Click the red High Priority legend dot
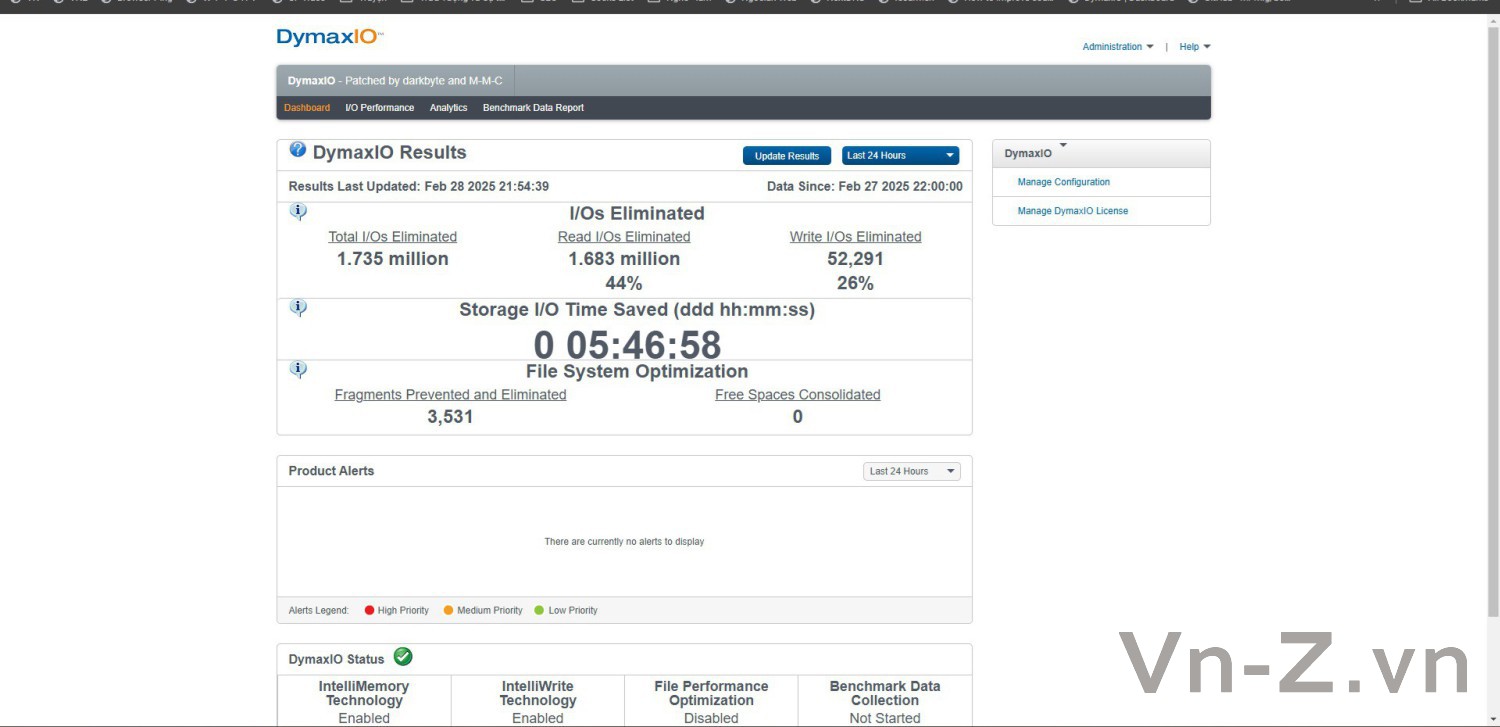 click(x=369, y=610)
